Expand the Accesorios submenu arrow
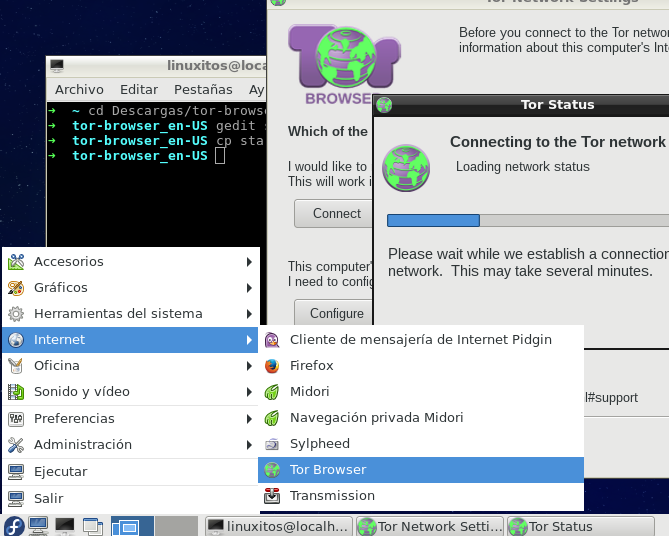This screenshot has height=536, width=669. (249, 262)
